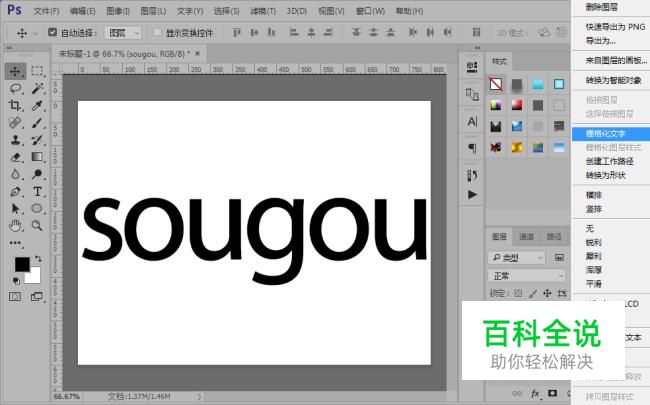Select the Hand tool

click(x=15, y=226)
